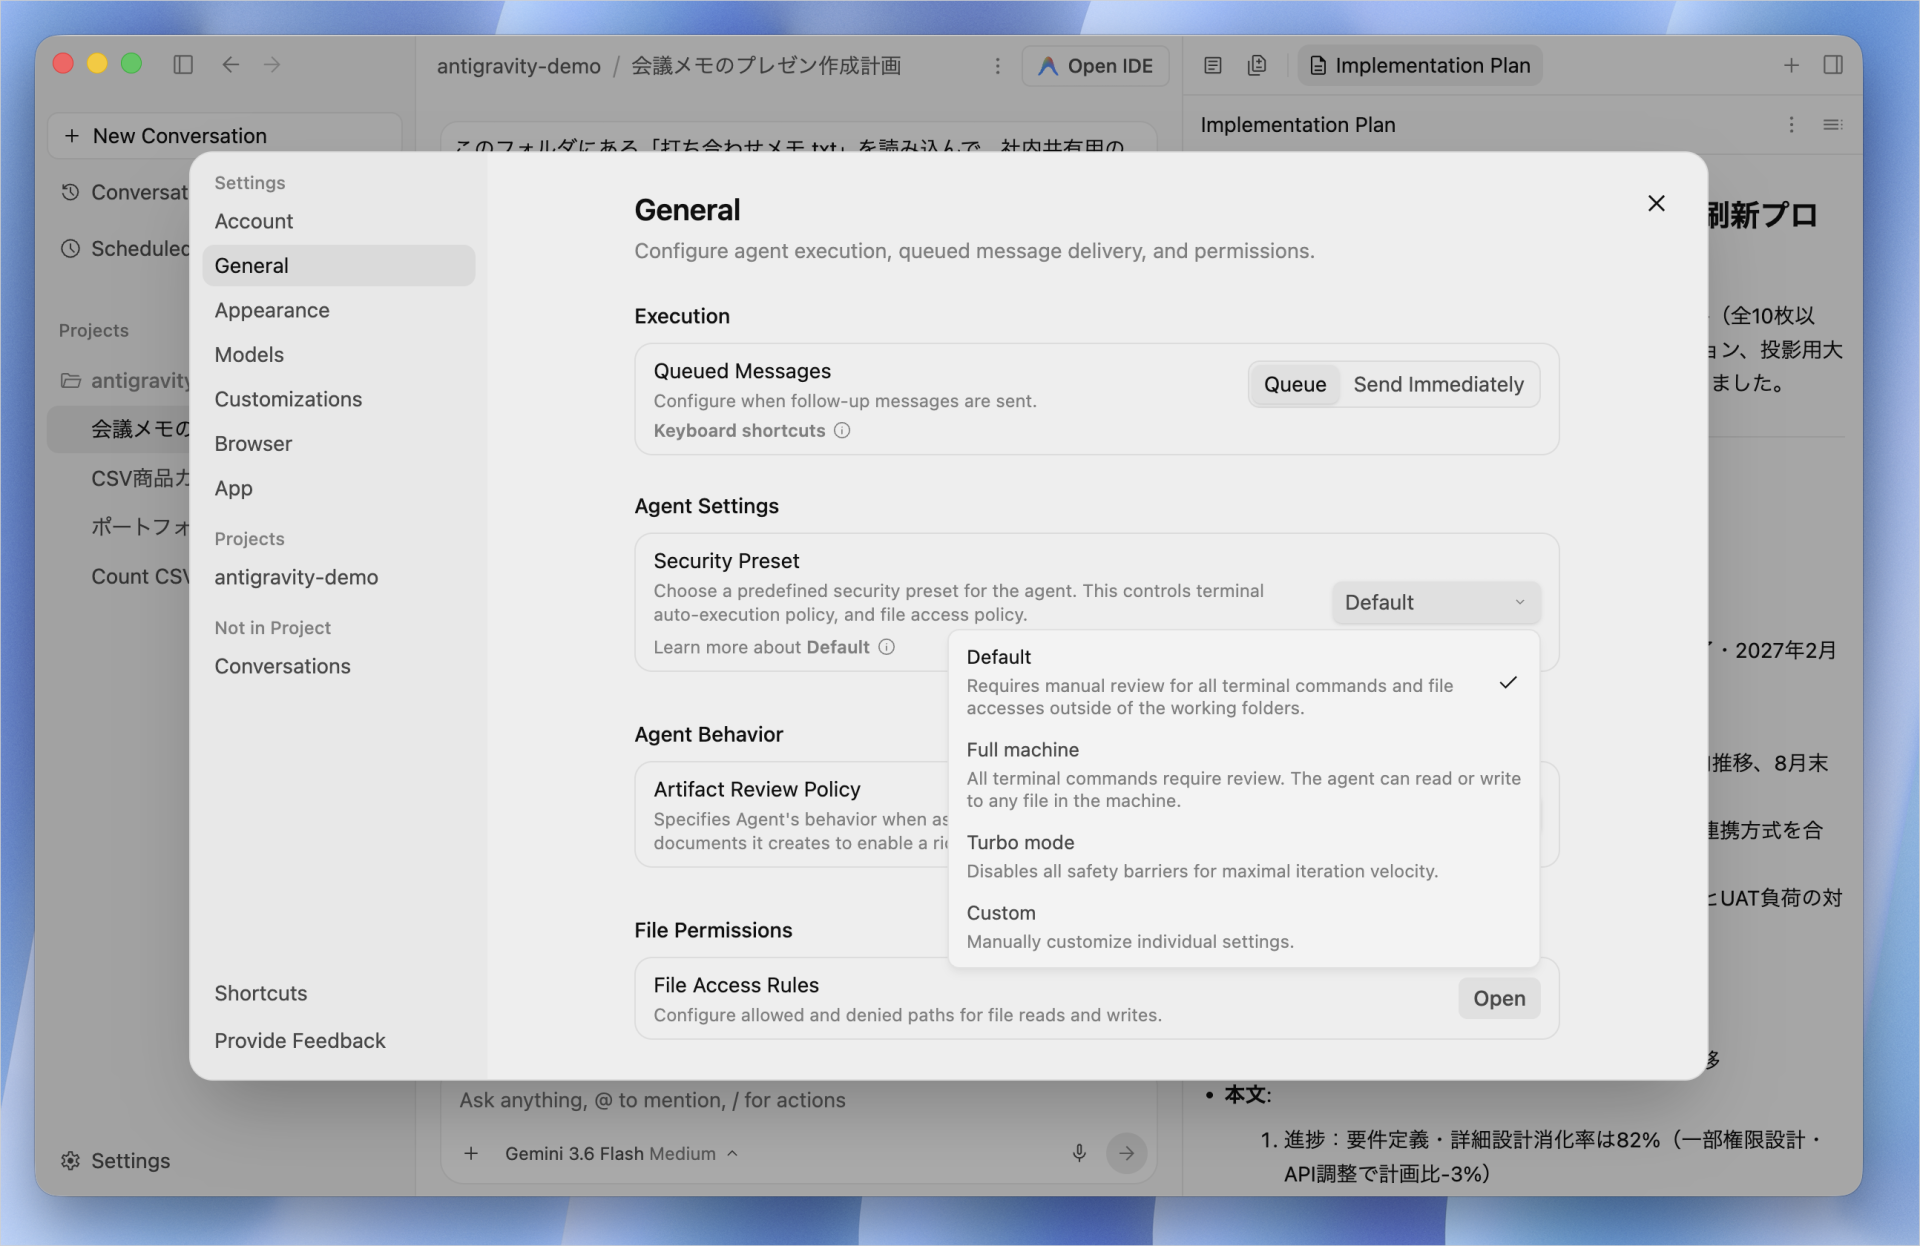
Task: Set Queued Messages to Queue
Action: pos(1295,385)
